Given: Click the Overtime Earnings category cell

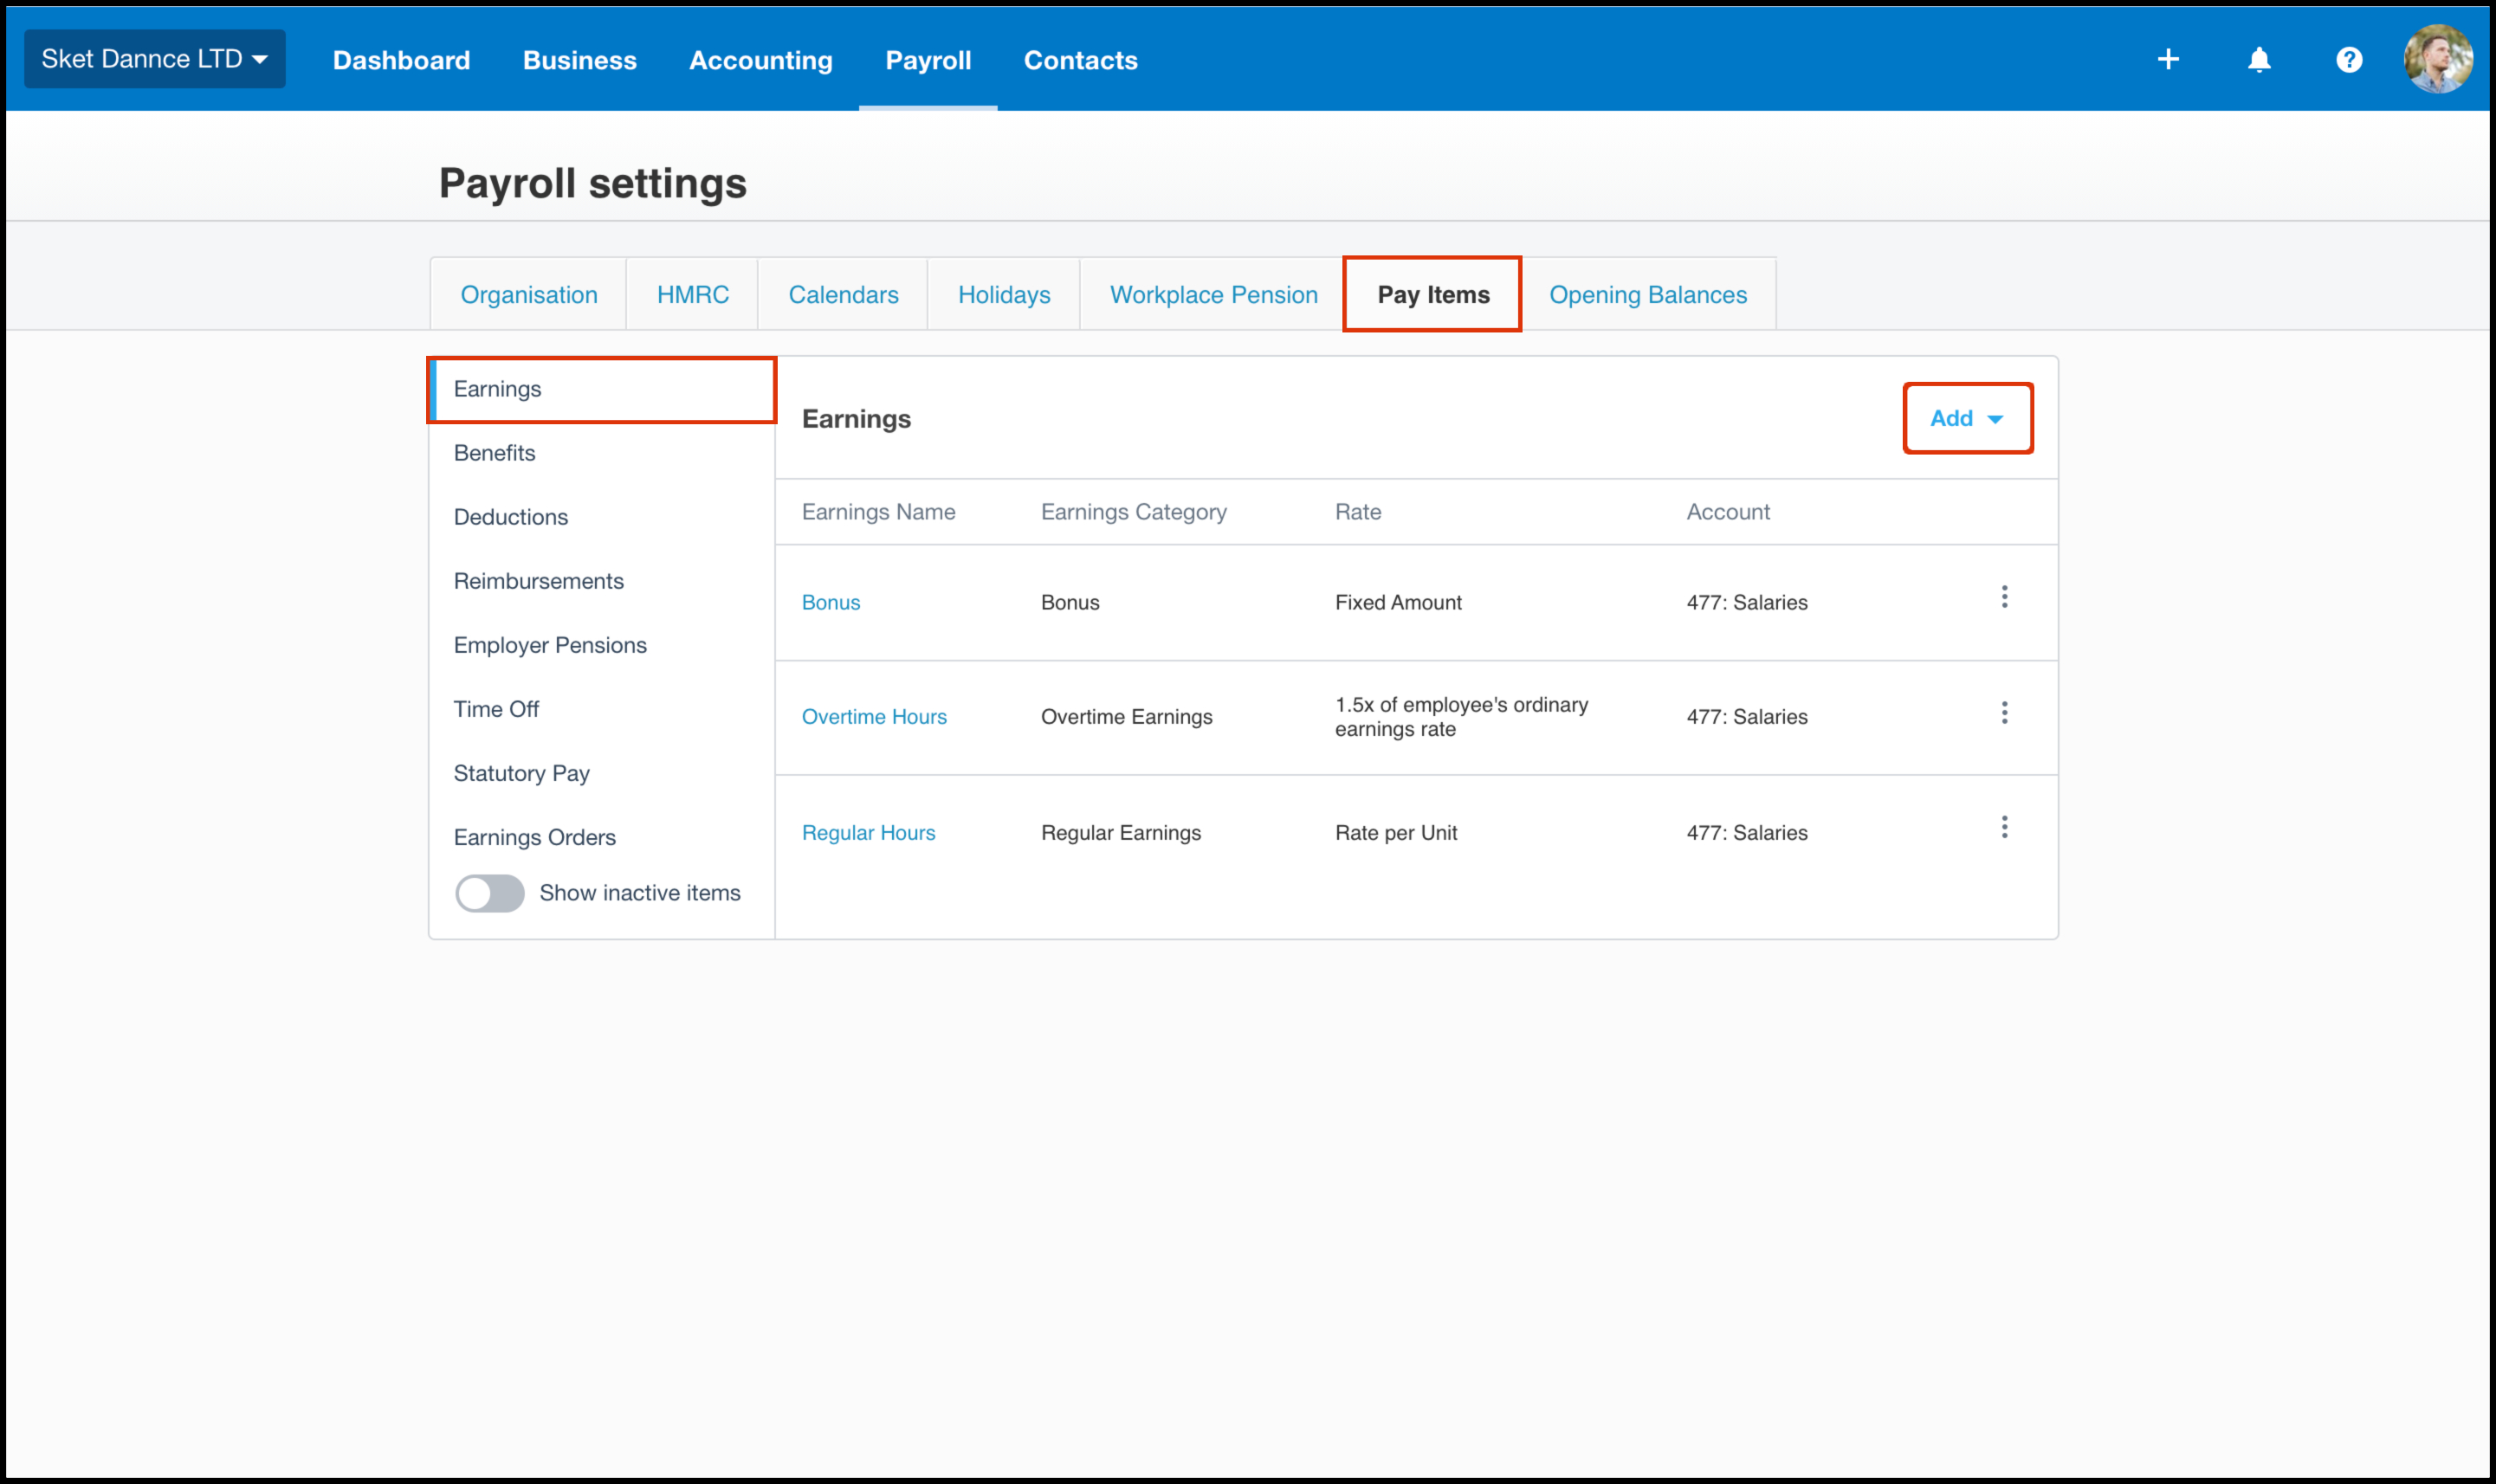Looking at the screenshot, I should tap(1126, 717).
